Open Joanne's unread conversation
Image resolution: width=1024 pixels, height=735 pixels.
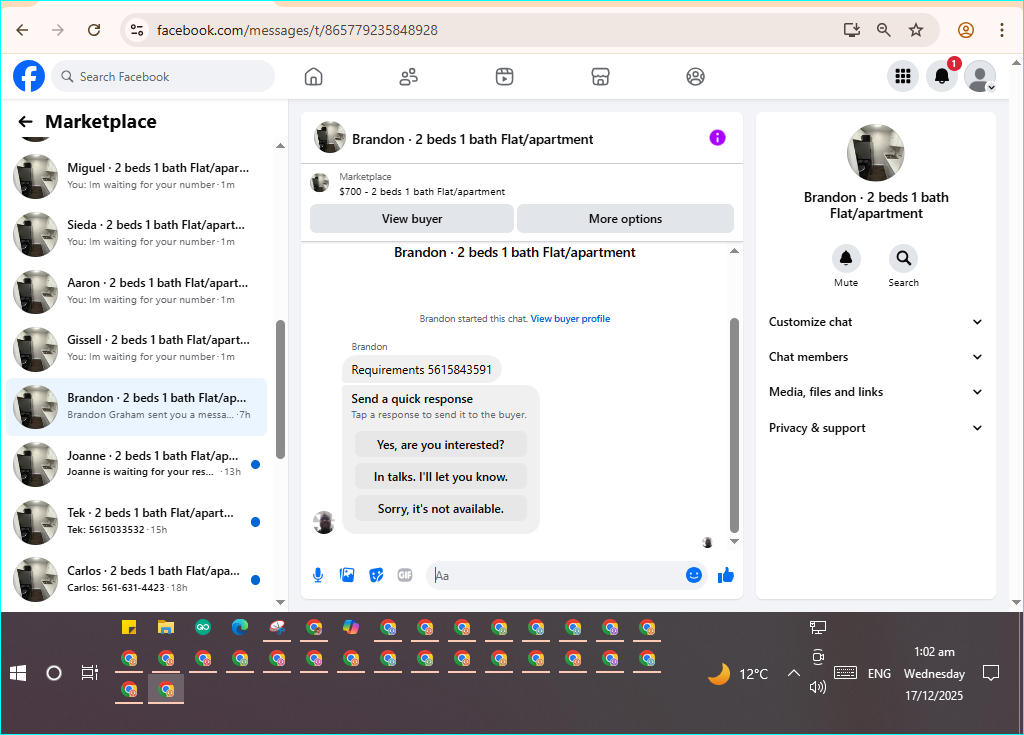click(x=137, y=464)
